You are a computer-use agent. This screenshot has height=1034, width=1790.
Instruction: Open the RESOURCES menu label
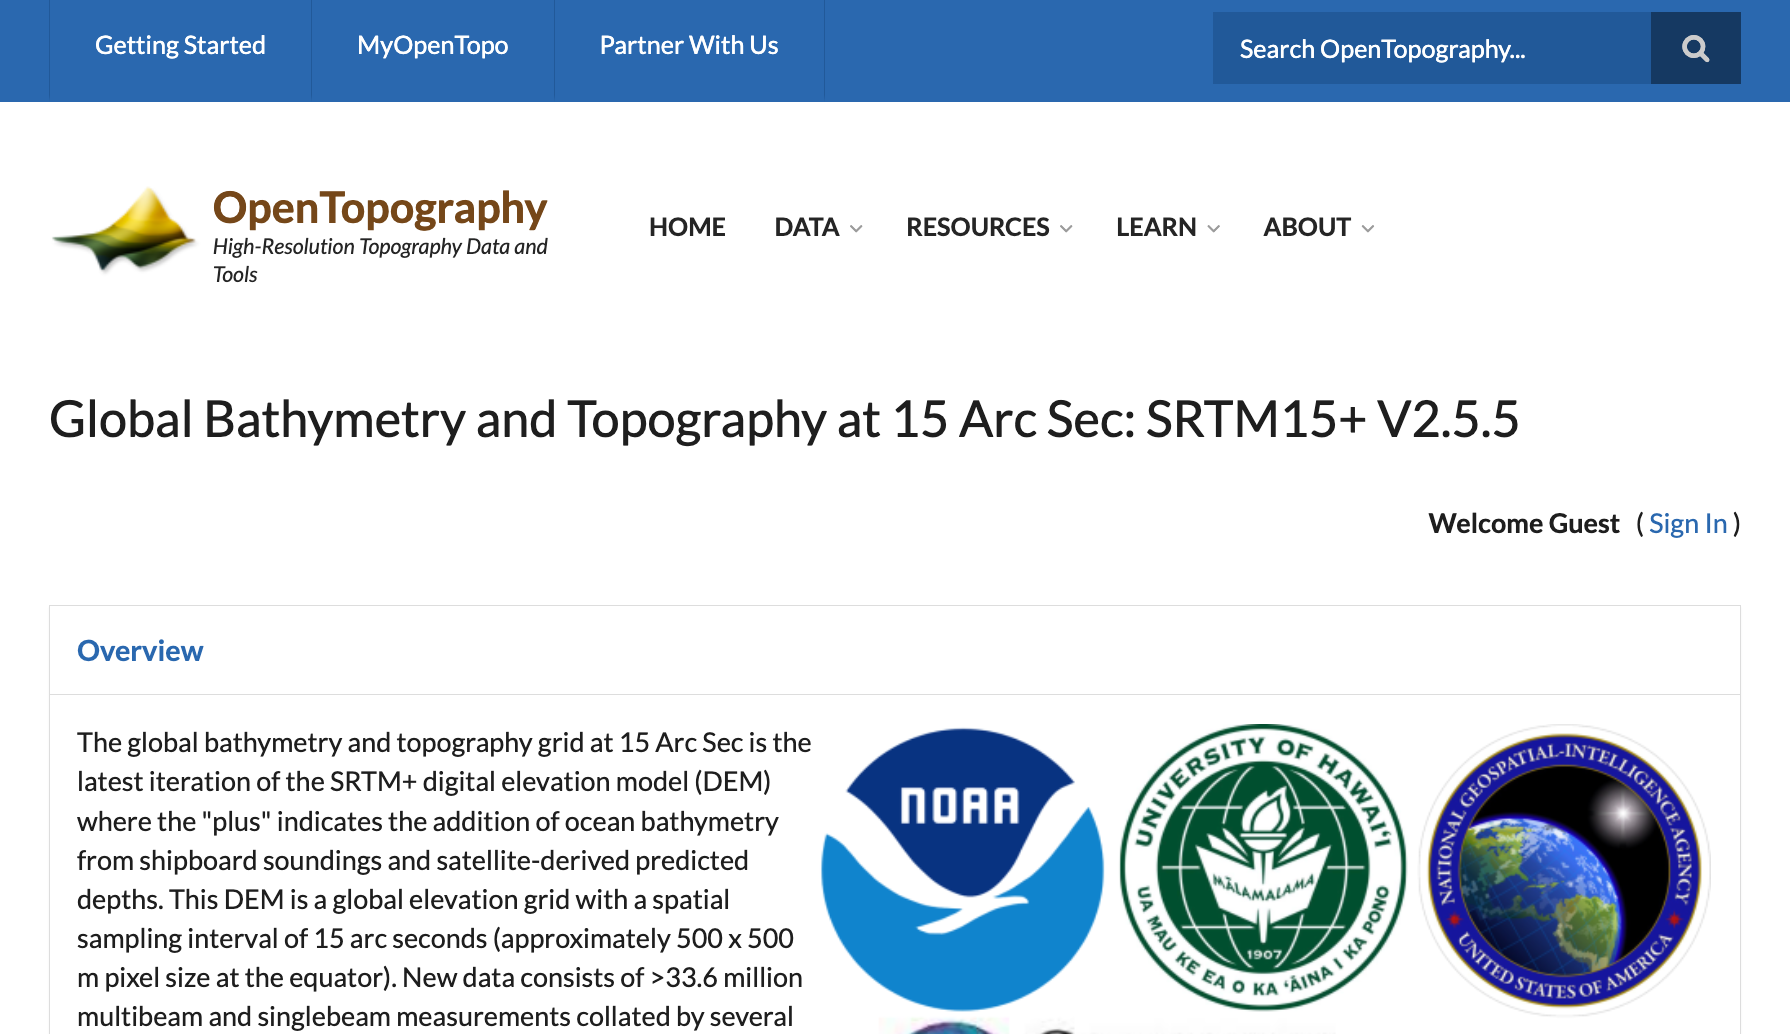pyautogui.click(x=977, y=227)
